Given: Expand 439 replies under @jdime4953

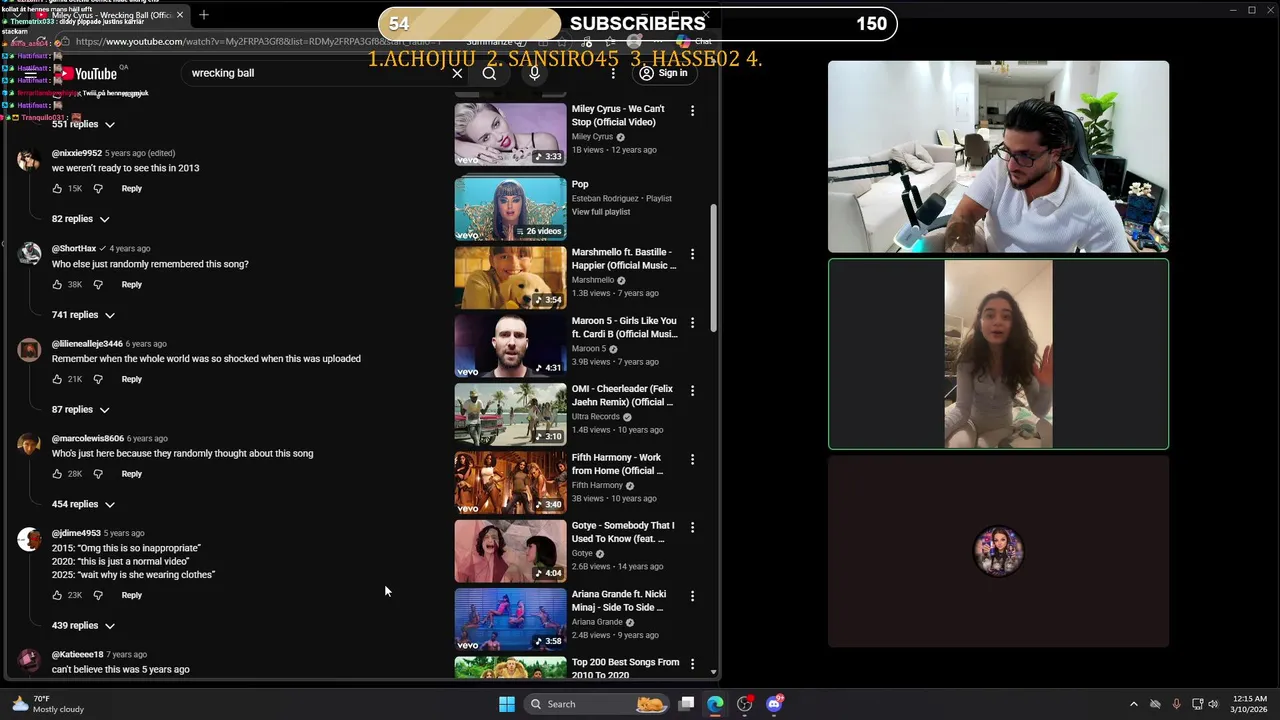Looking at the screenshot, I should click(x=83, y=626).
